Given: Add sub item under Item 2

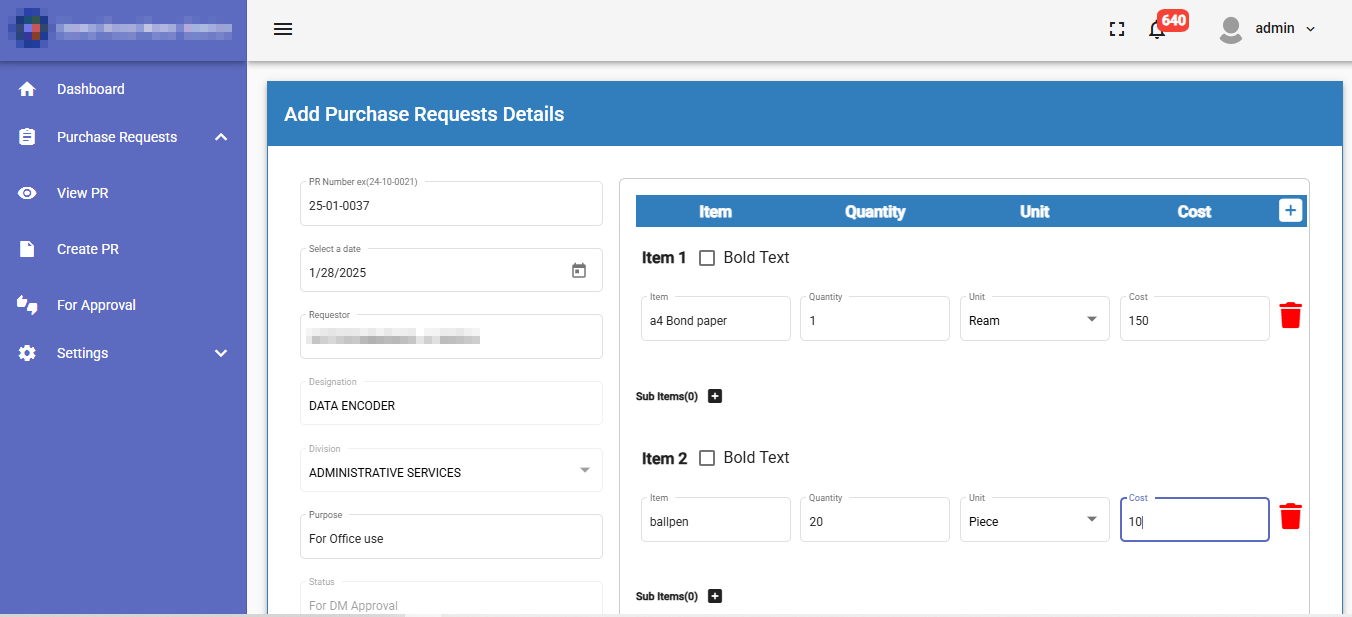Looking at the screenshot, I should pos(714,596).
